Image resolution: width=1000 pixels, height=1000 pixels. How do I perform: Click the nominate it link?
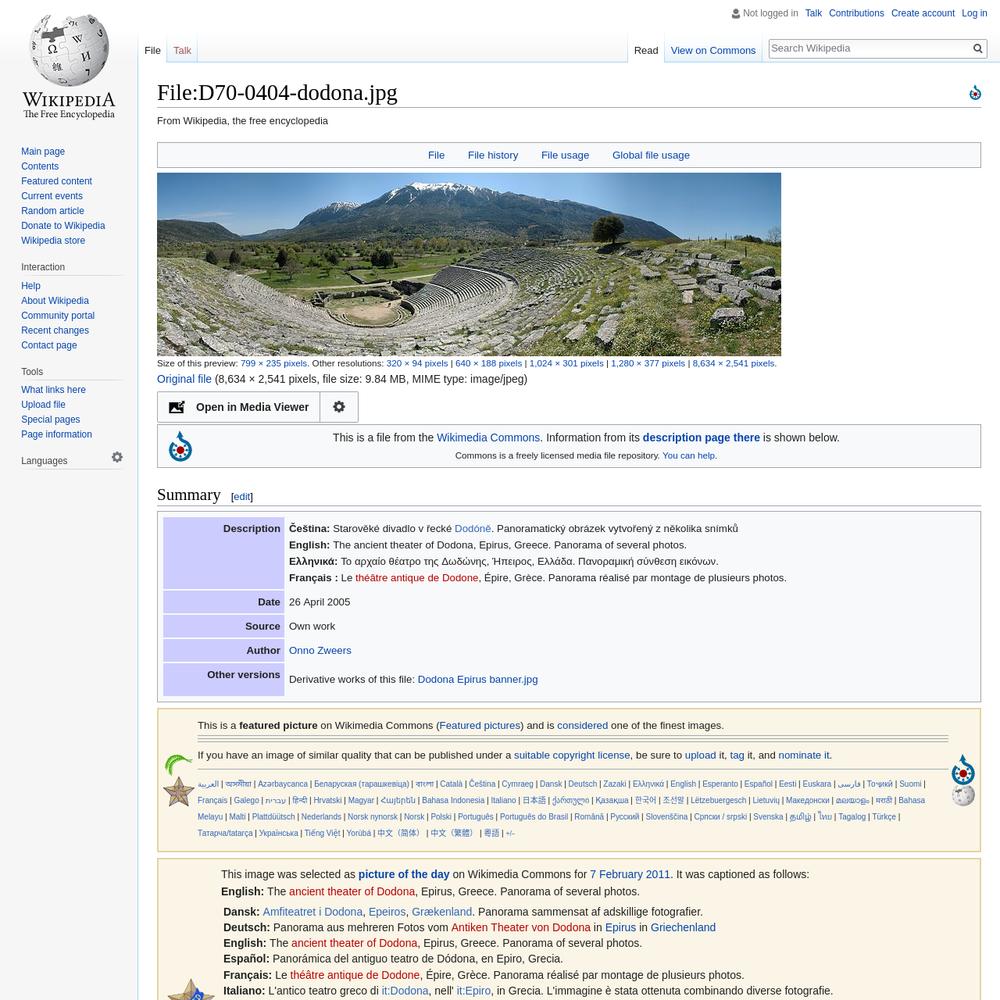point(804,755)
